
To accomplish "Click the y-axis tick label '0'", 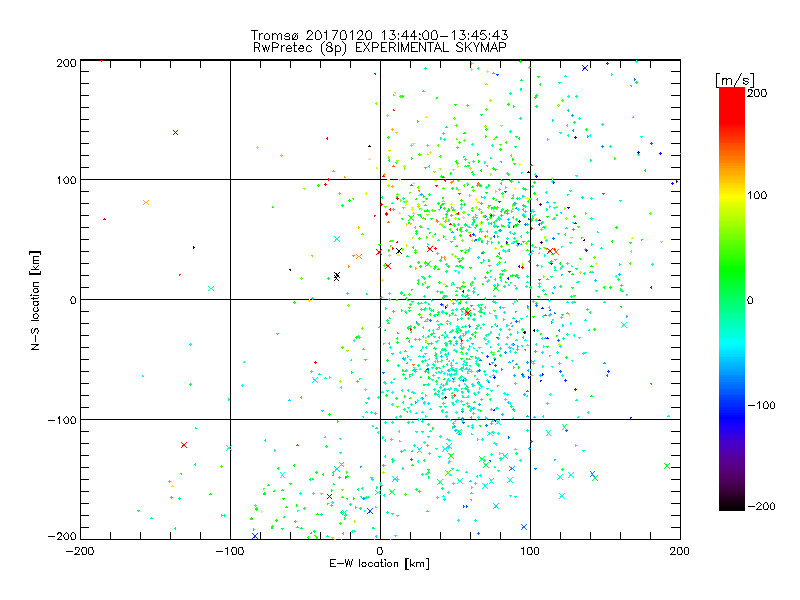I will (72, 300).
